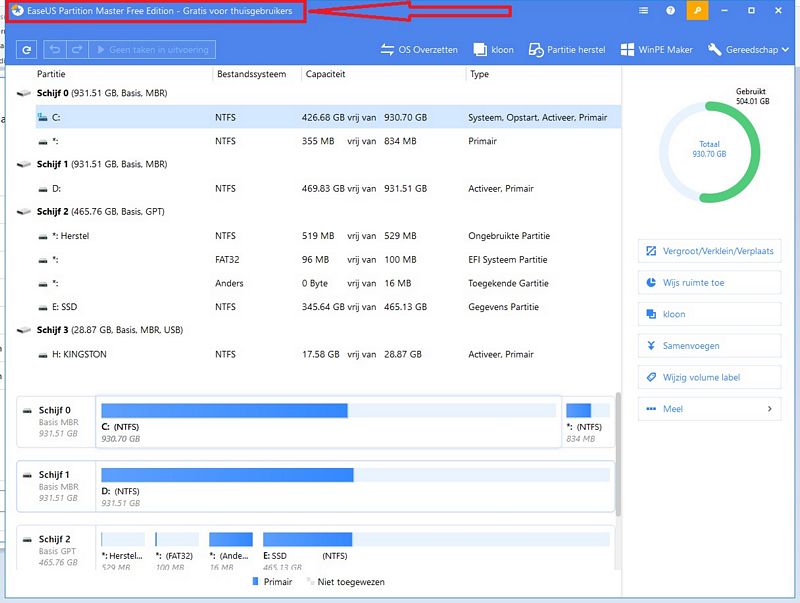
Task: Open the kloon toolbar option
Action: point(493,49)
